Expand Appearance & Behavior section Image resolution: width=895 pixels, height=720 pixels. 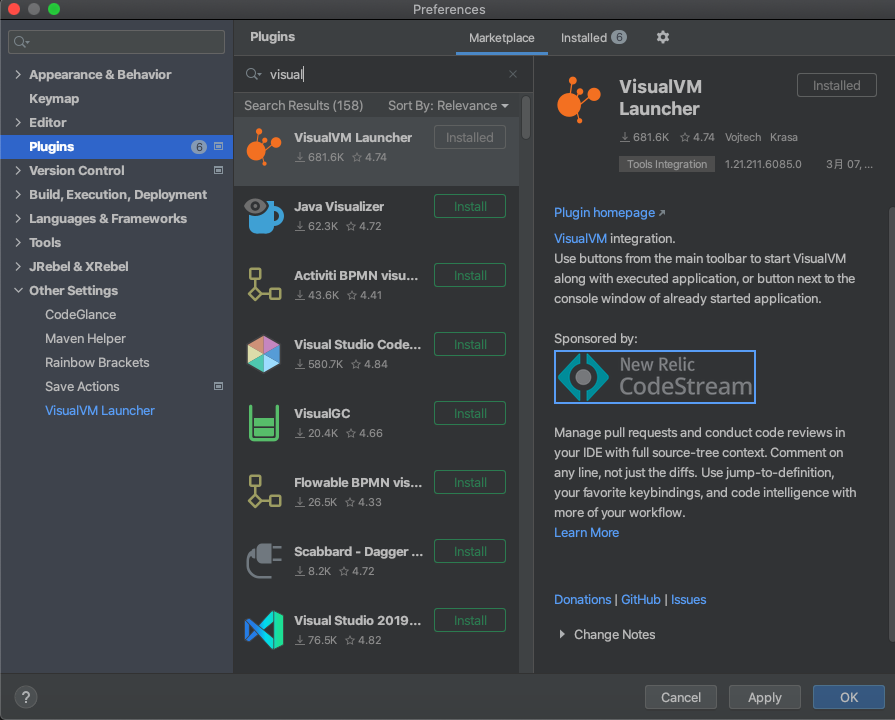tap(18, 75)
